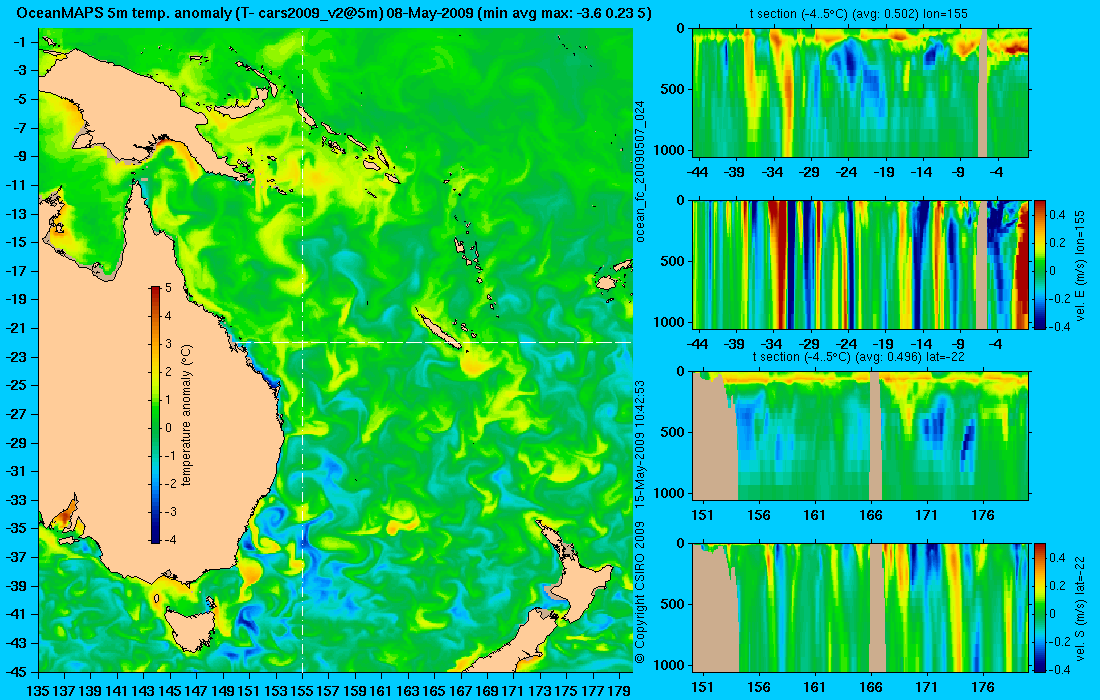
Task: Open the temperature section plot at lat=-22
Action: 860,436
